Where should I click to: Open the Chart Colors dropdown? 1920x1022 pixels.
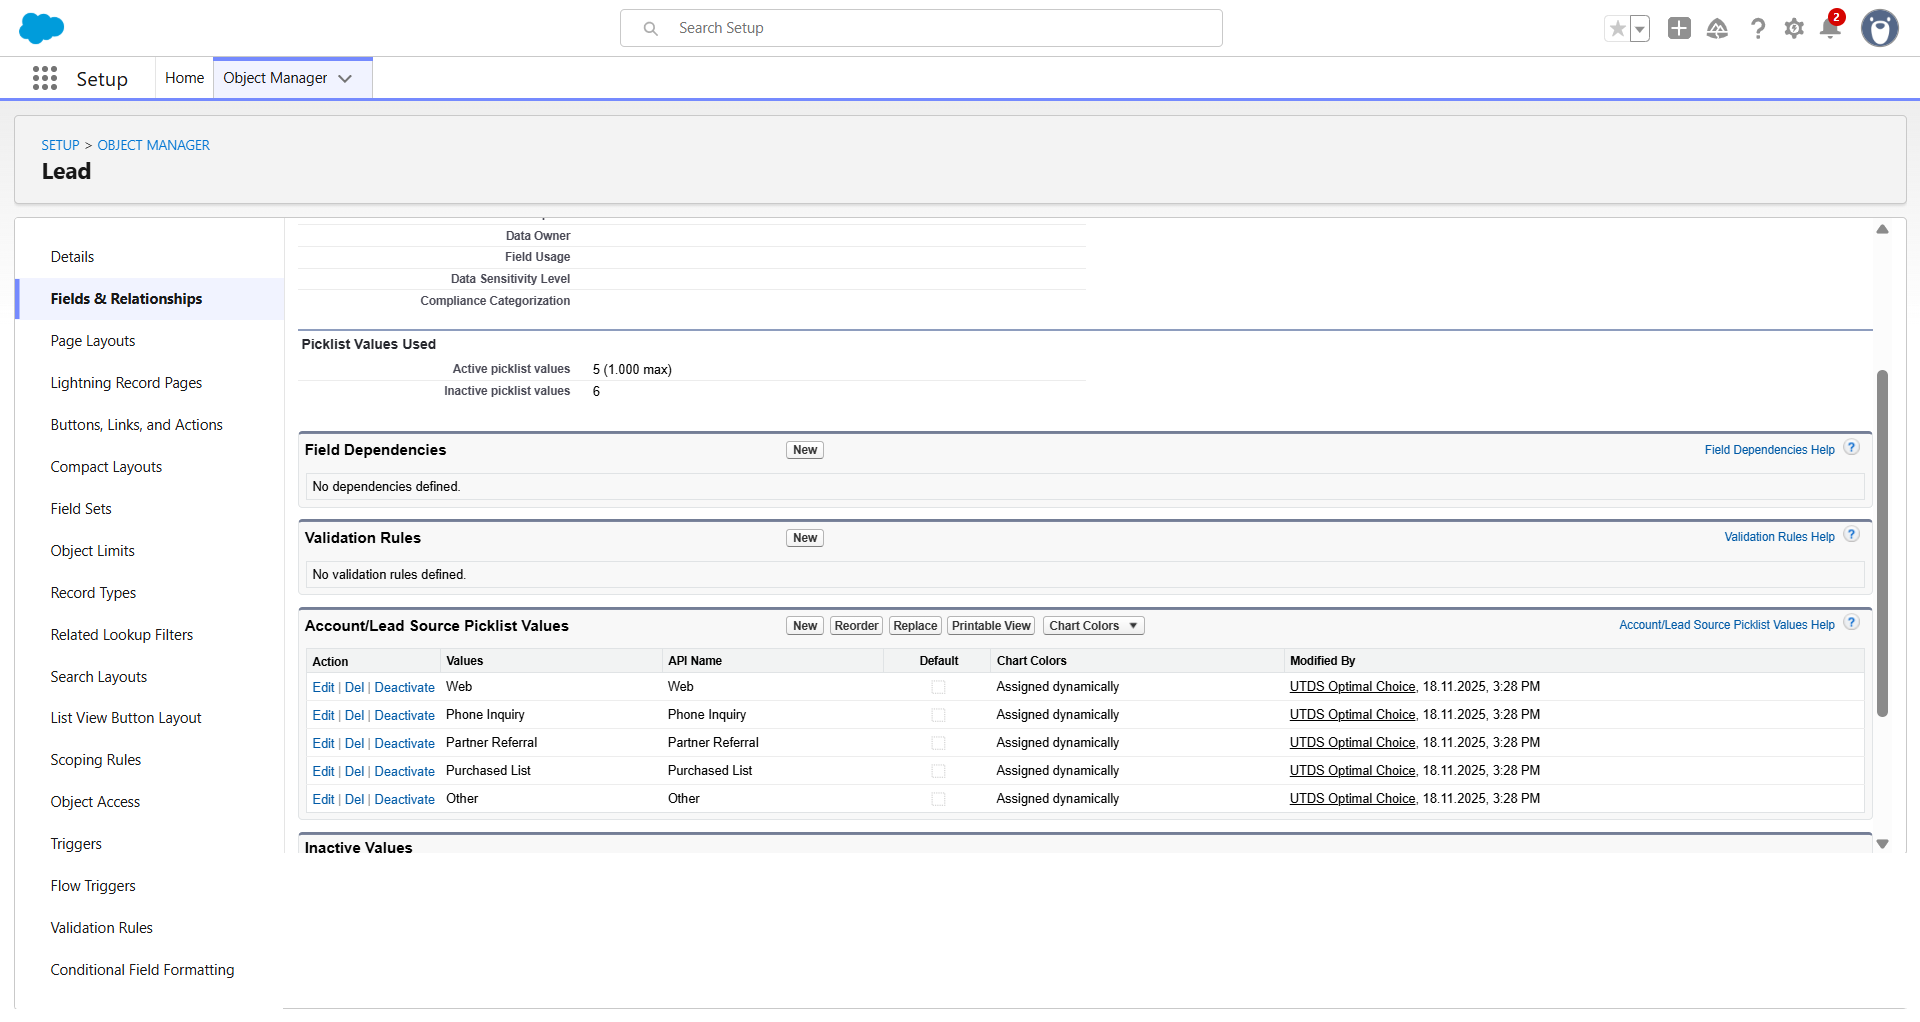click(x=1093, y=626)
